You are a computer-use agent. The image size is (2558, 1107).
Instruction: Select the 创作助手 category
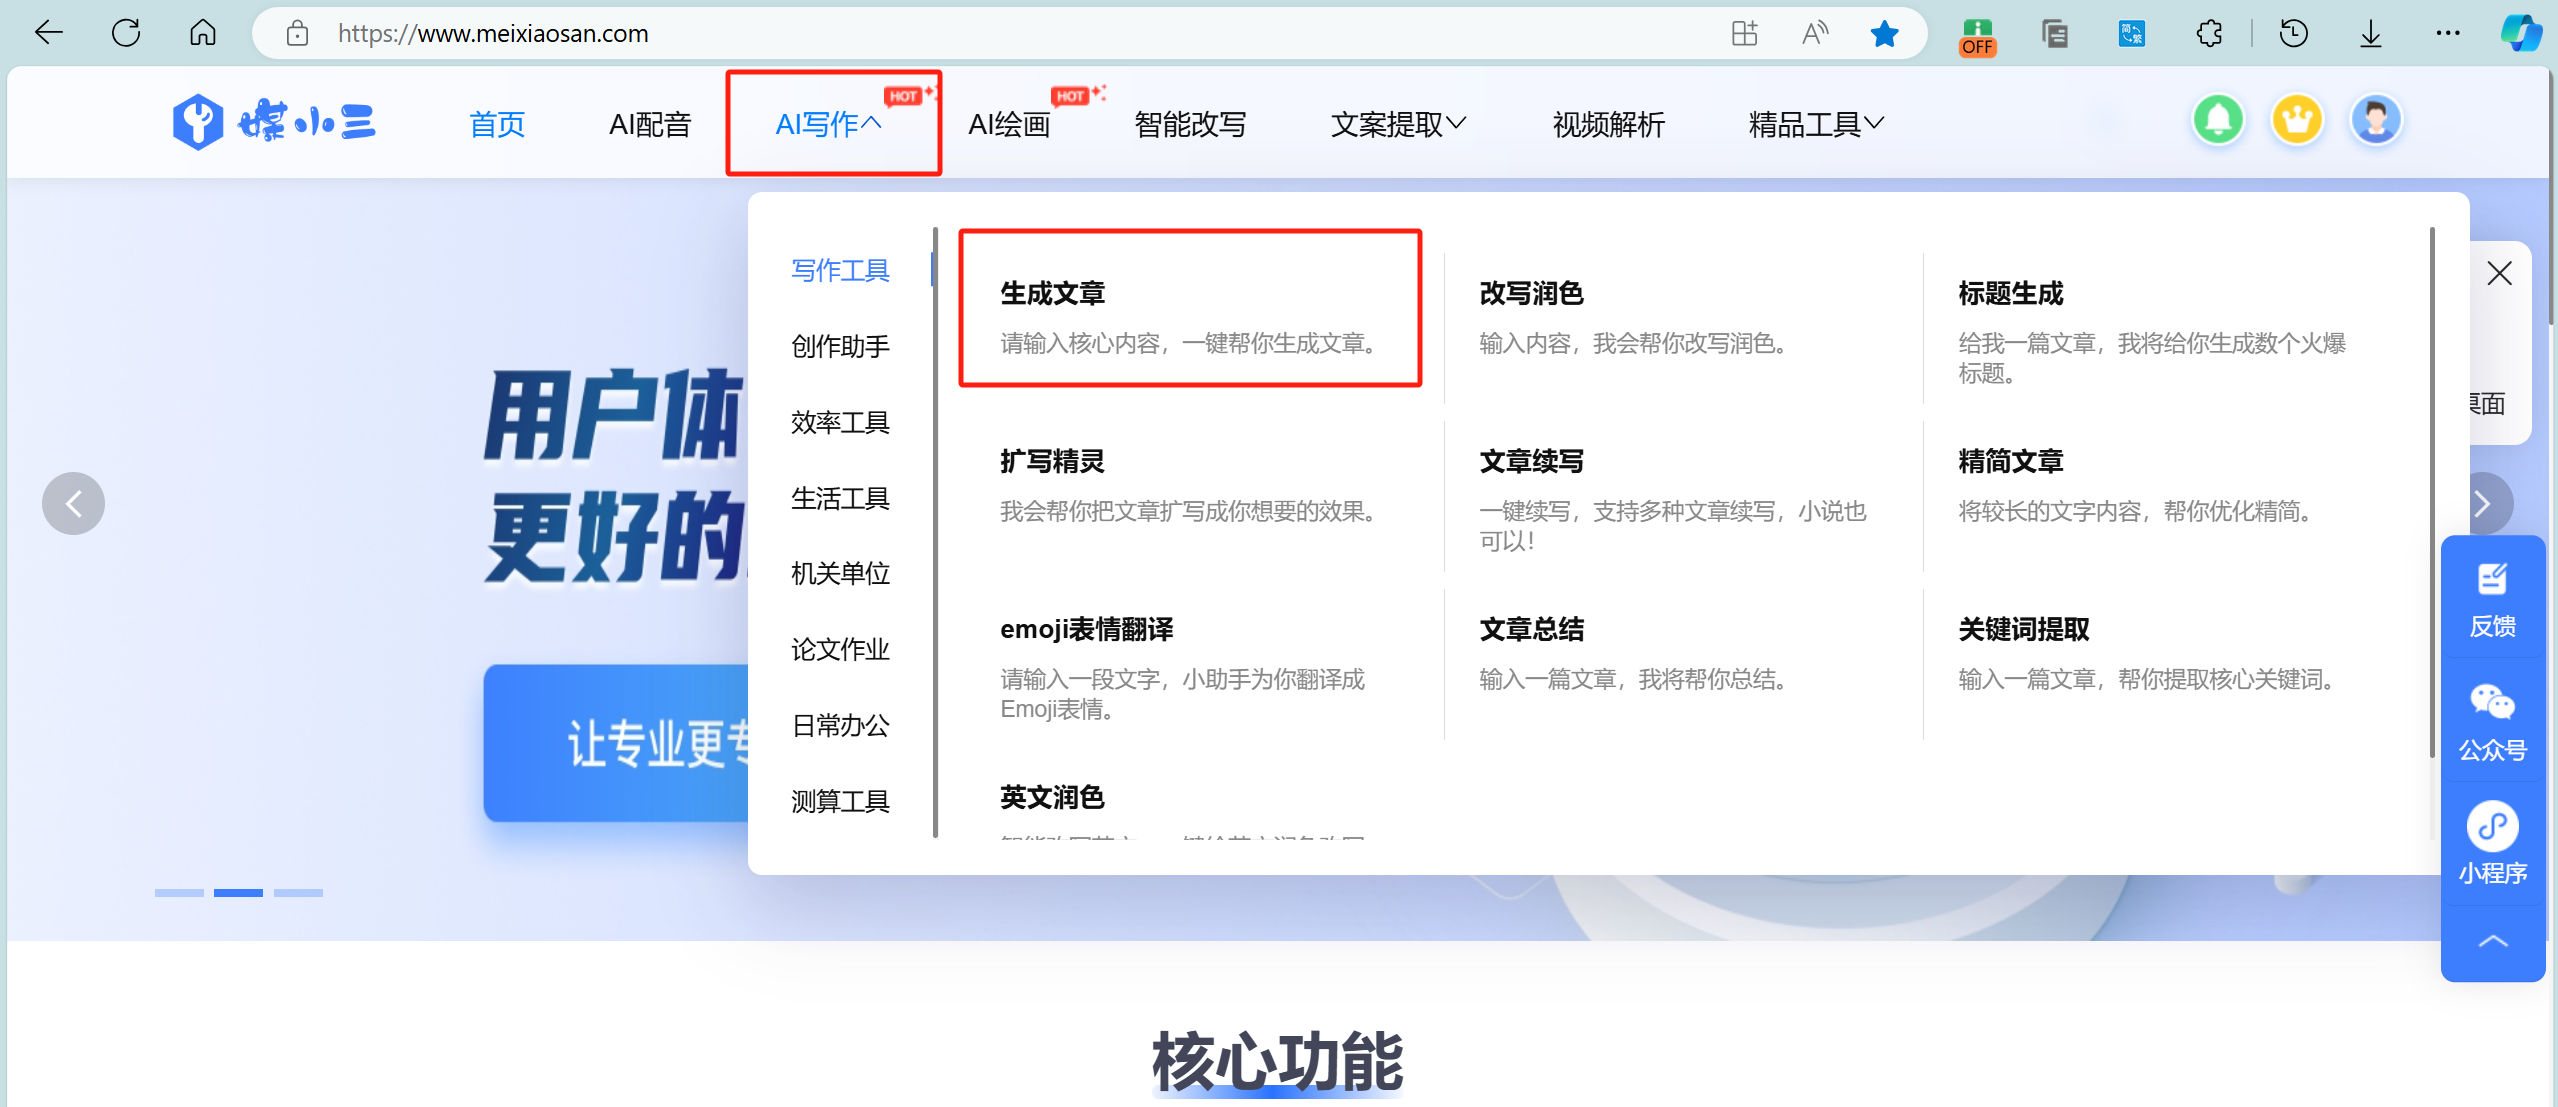[840, 346]
